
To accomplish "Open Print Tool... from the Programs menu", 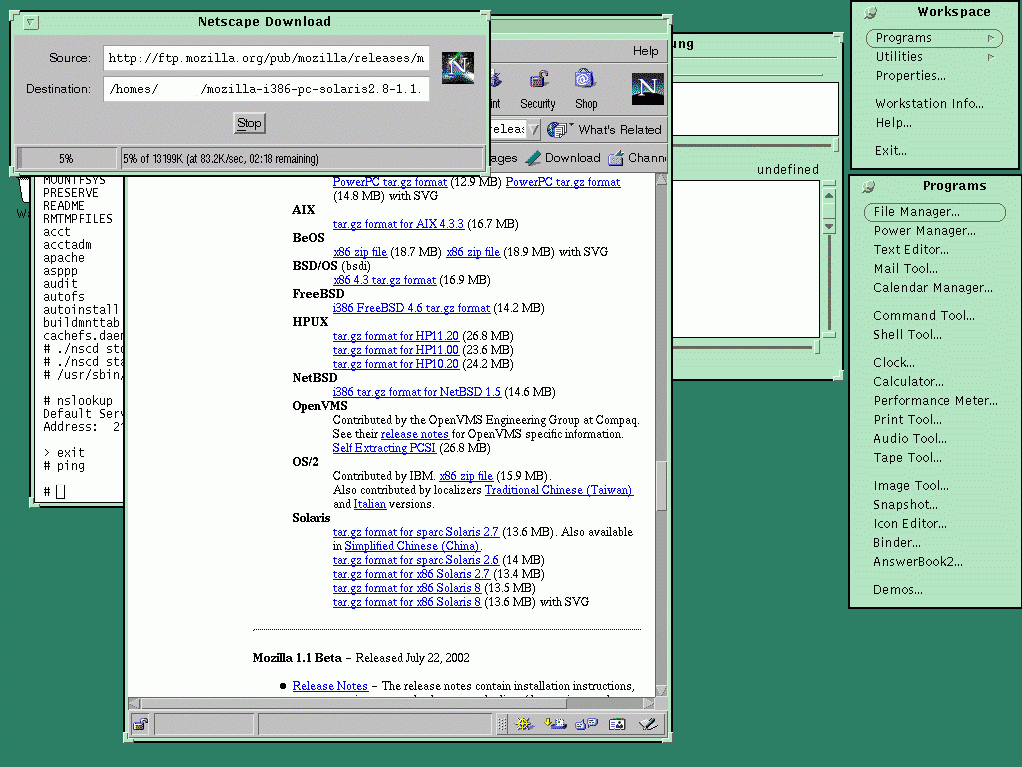I will (x=907, y=420).
